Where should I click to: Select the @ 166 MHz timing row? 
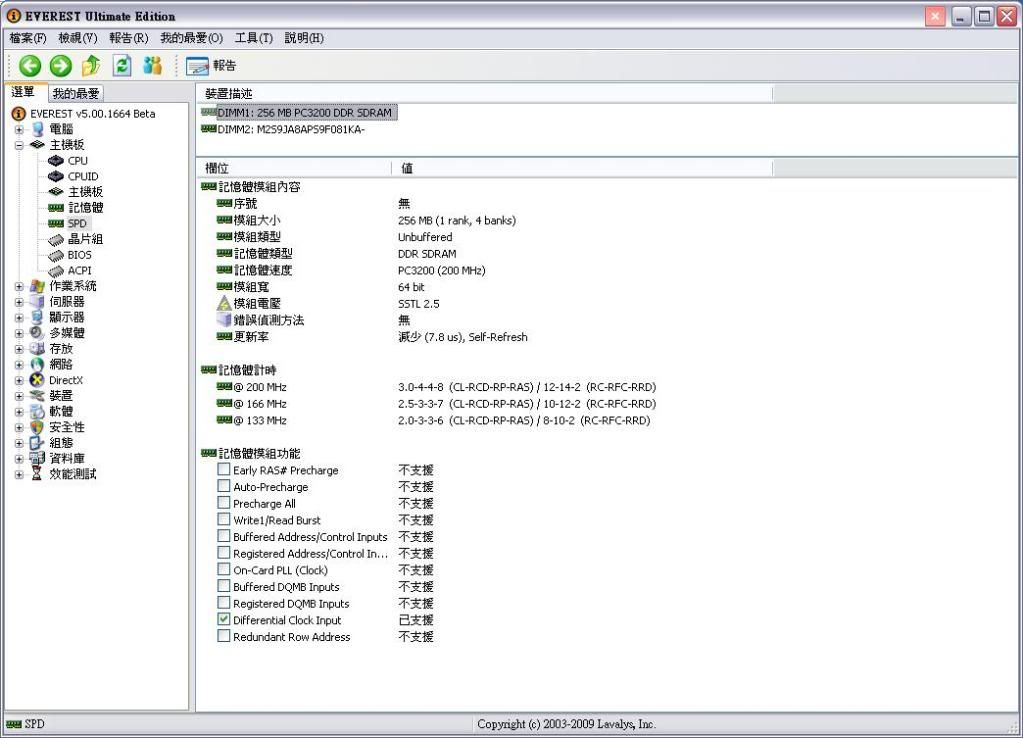pyautogui.click(x=436, y=404)
